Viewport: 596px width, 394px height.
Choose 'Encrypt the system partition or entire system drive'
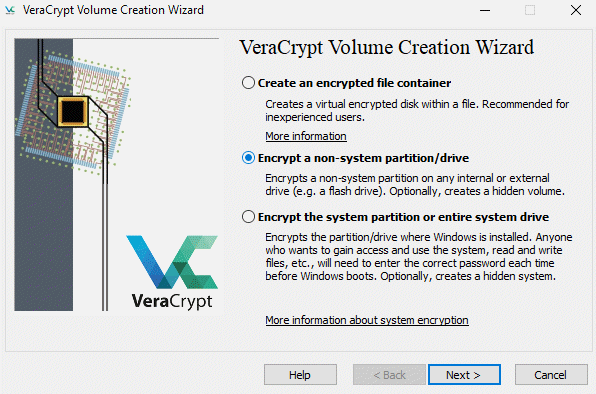[248, 217]
